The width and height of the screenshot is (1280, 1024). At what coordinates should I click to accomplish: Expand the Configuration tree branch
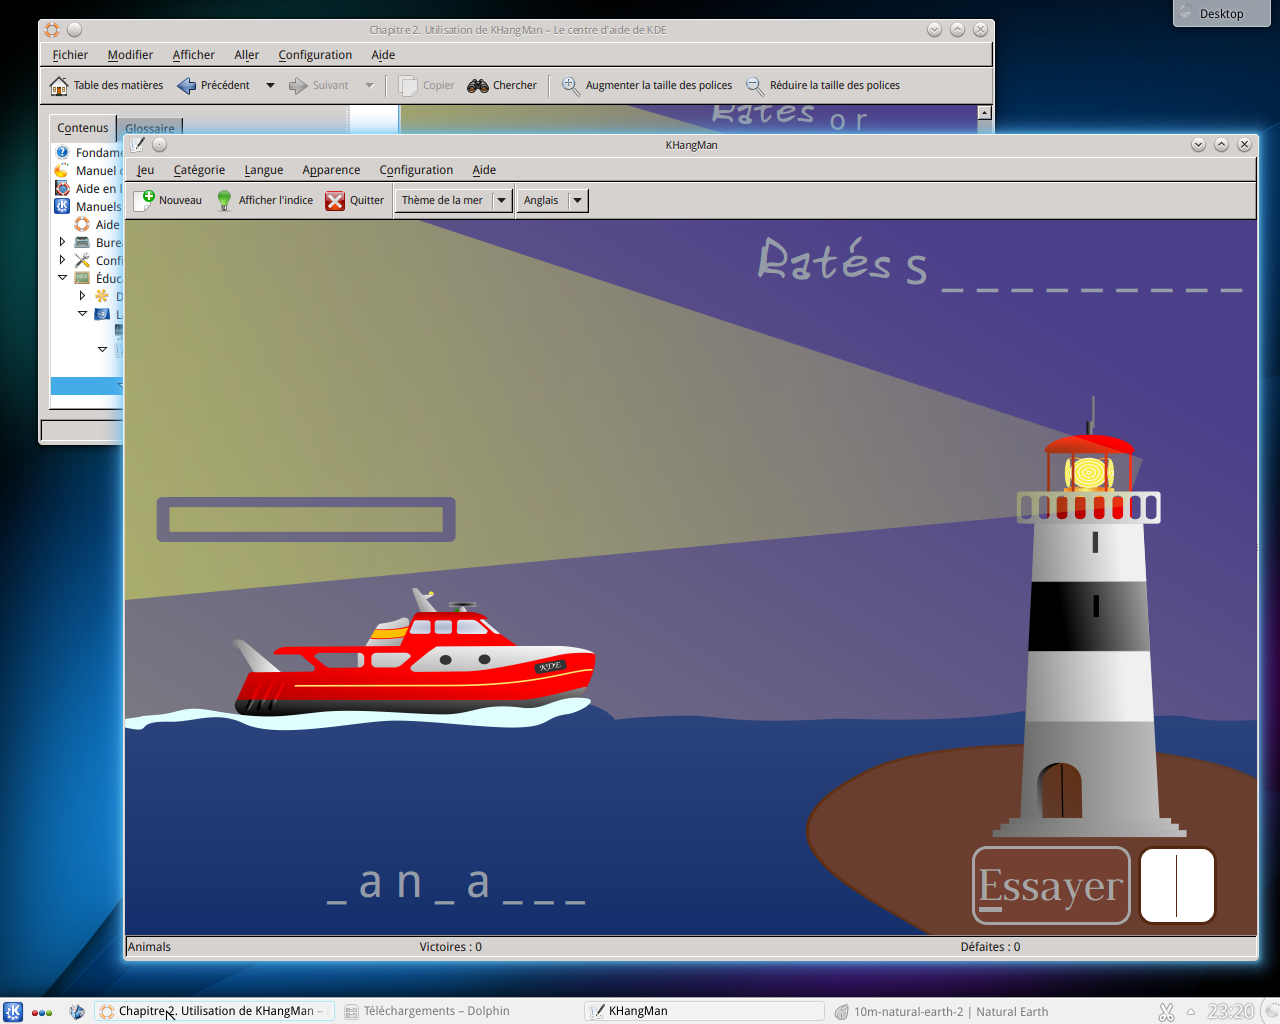click(62, 260)
